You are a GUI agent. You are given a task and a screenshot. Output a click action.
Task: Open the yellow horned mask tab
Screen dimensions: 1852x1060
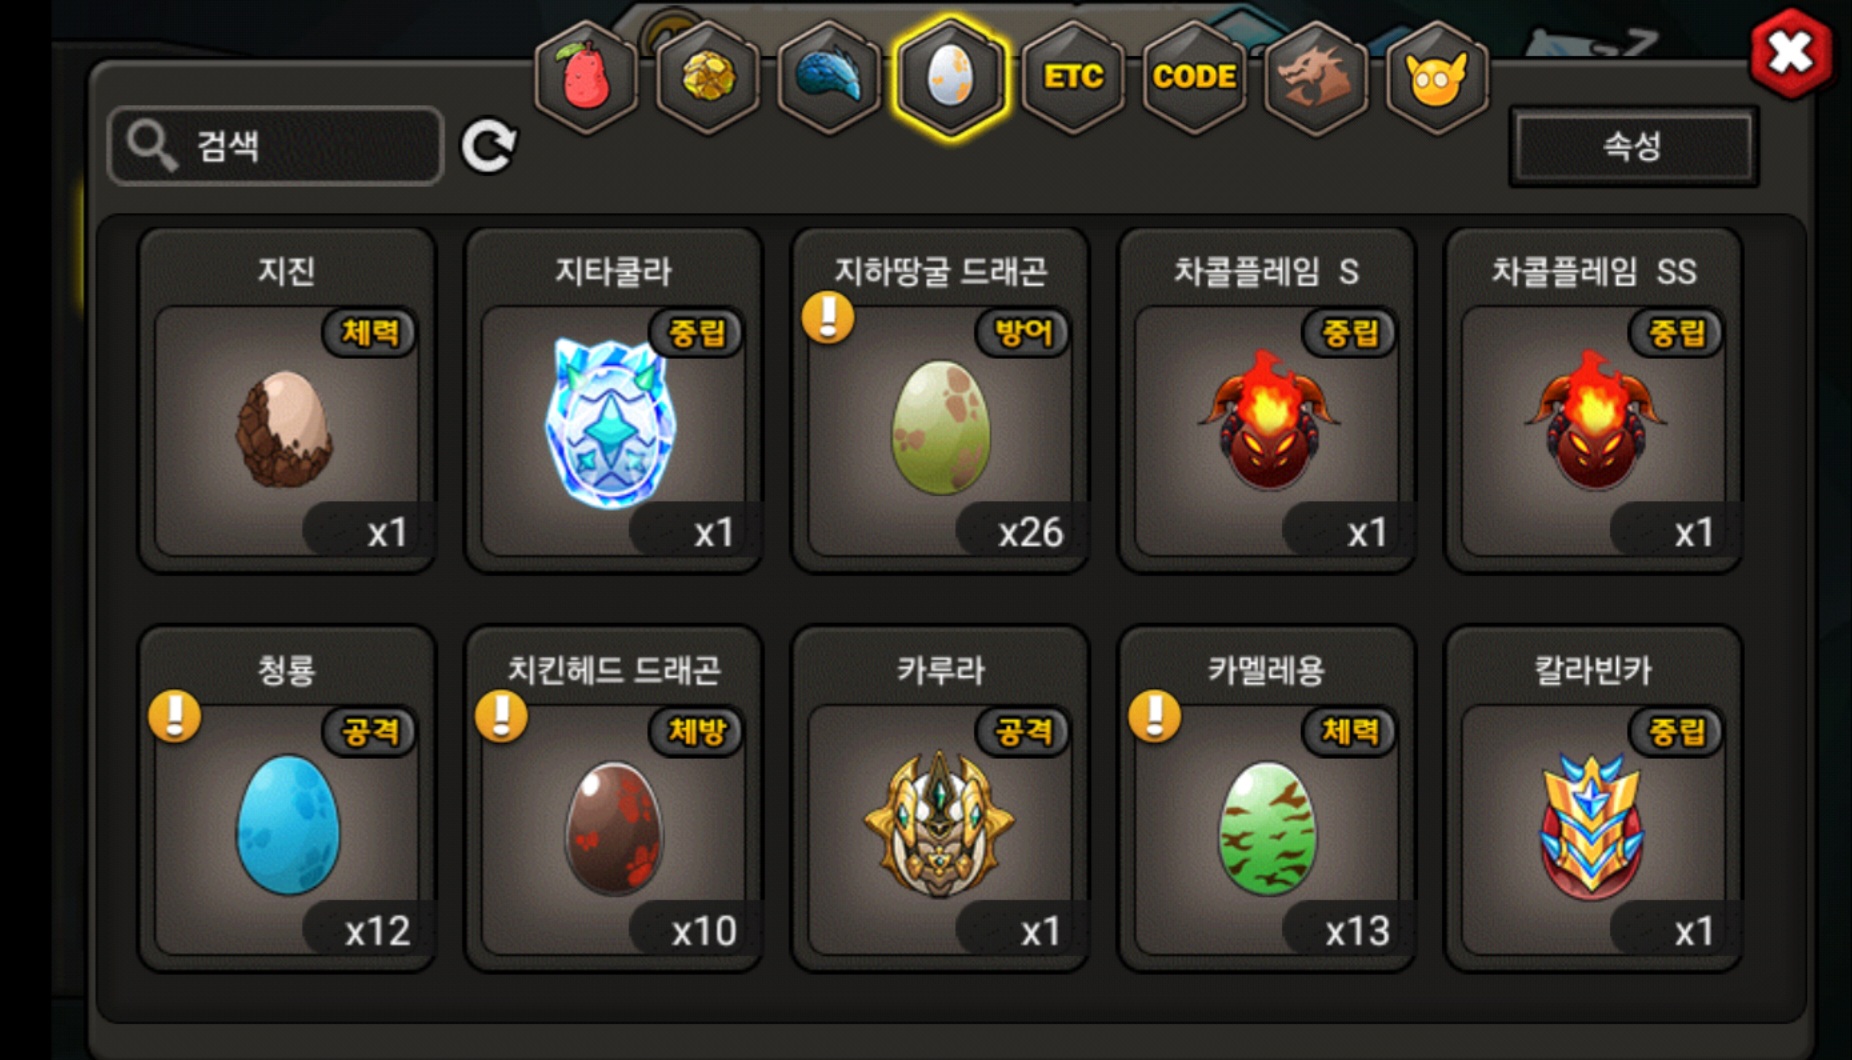pos(1437,77)
